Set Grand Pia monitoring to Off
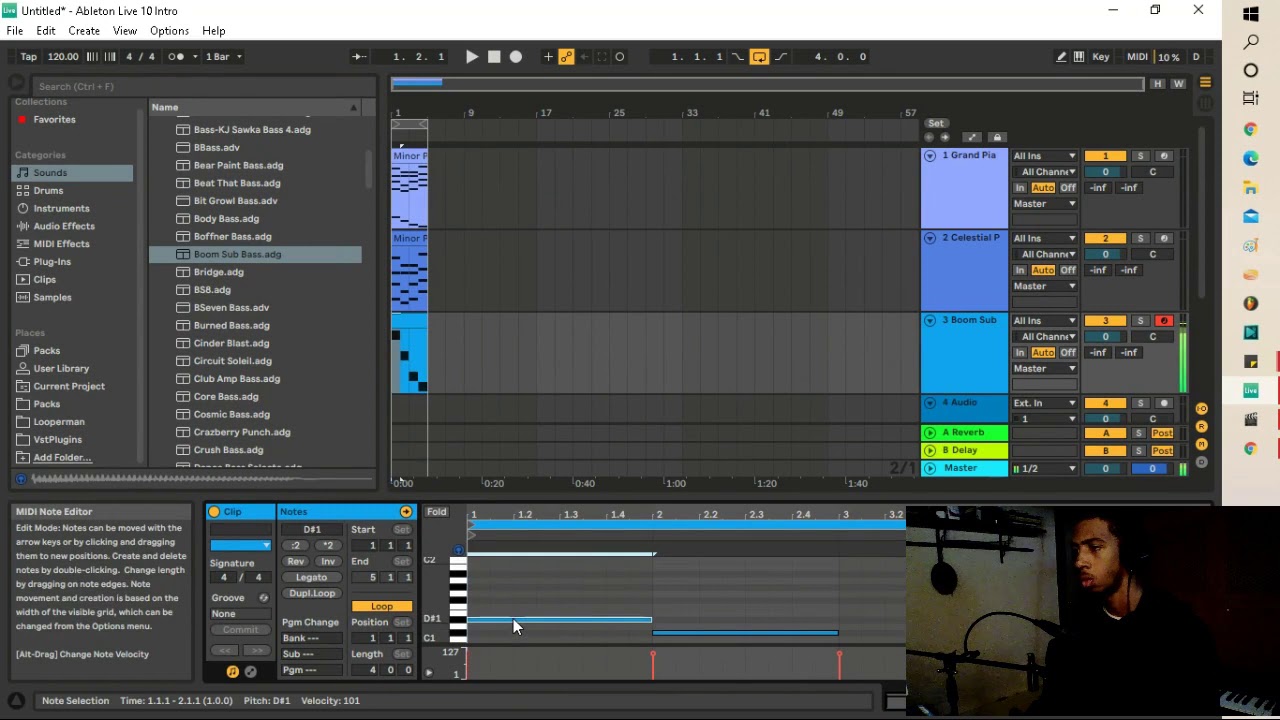The image size is (1280, 720). [x=1068, y=188]
